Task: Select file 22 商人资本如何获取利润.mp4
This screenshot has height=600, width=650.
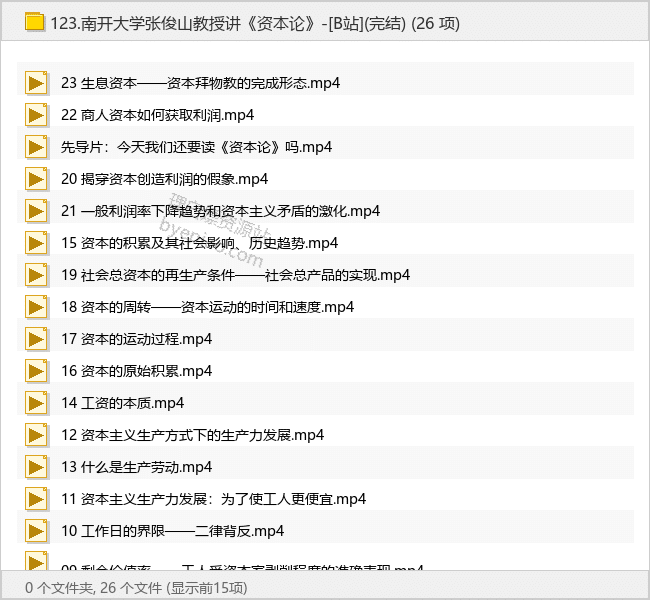Action: (158, 115)
